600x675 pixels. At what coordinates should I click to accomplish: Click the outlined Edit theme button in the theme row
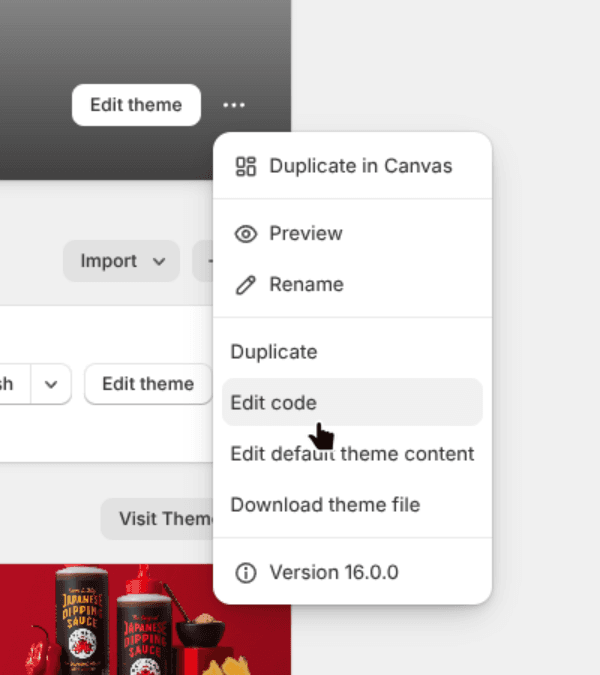(148, 384)
